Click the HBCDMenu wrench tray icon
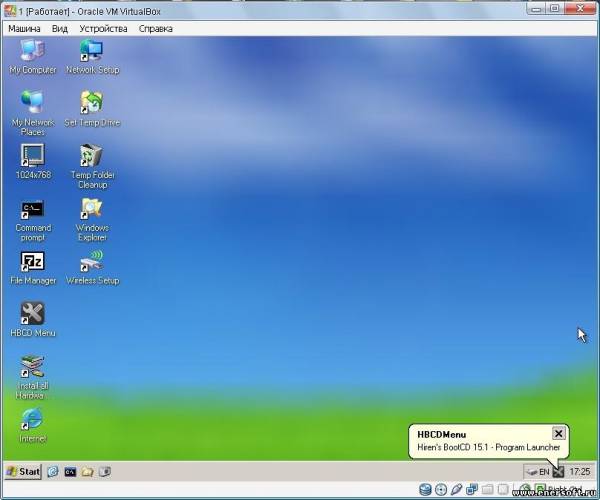The image size is (600, 500). [558, 472]
